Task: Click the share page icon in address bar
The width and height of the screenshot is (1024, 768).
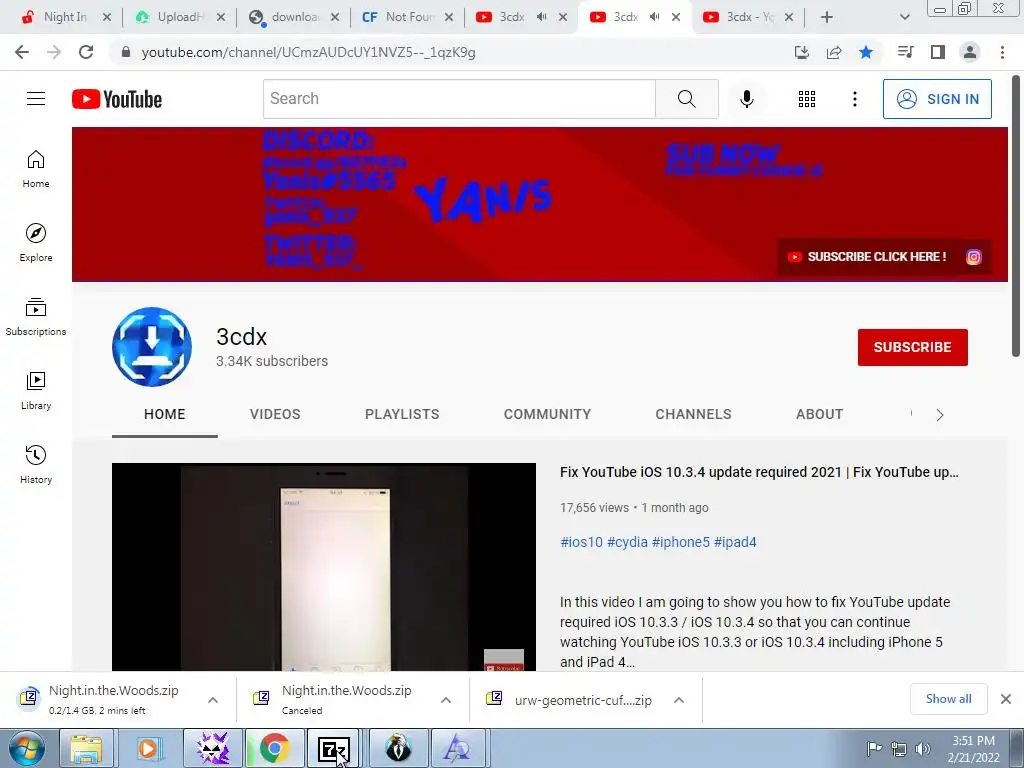Action: [x=834, y=52]
